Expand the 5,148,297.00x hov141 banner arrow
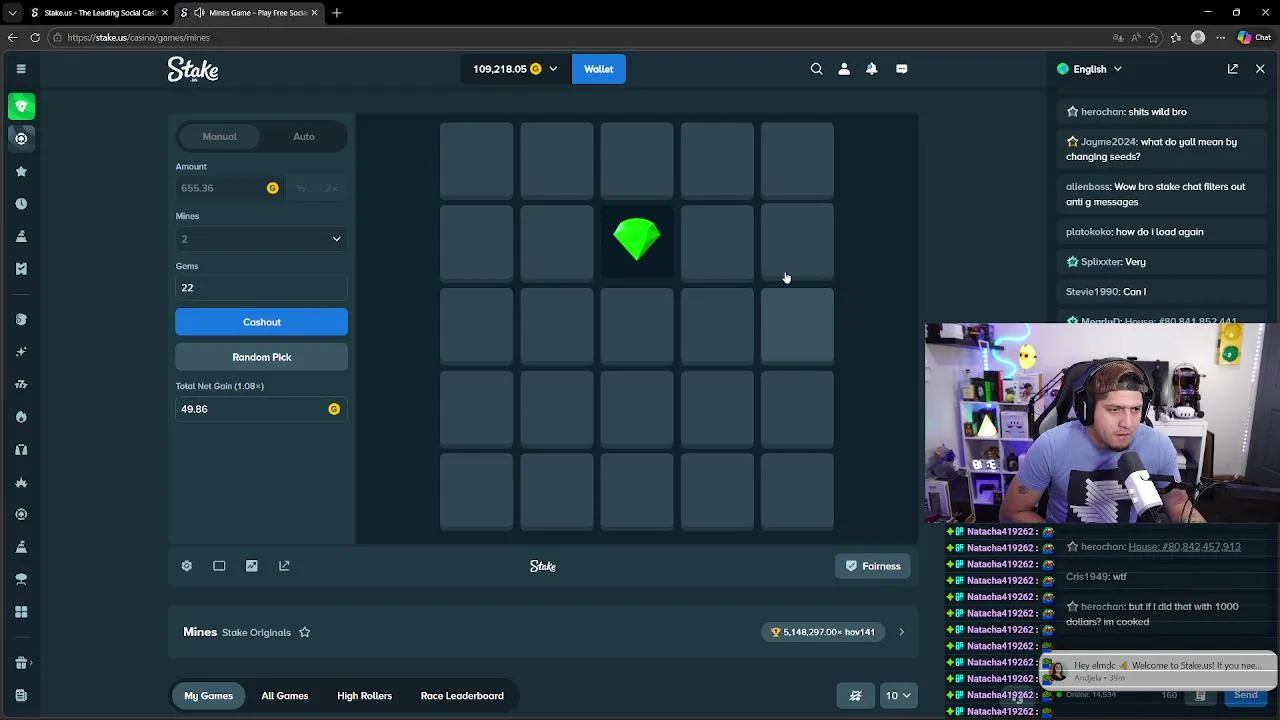 pyautogui.click(x=901, y=632)
